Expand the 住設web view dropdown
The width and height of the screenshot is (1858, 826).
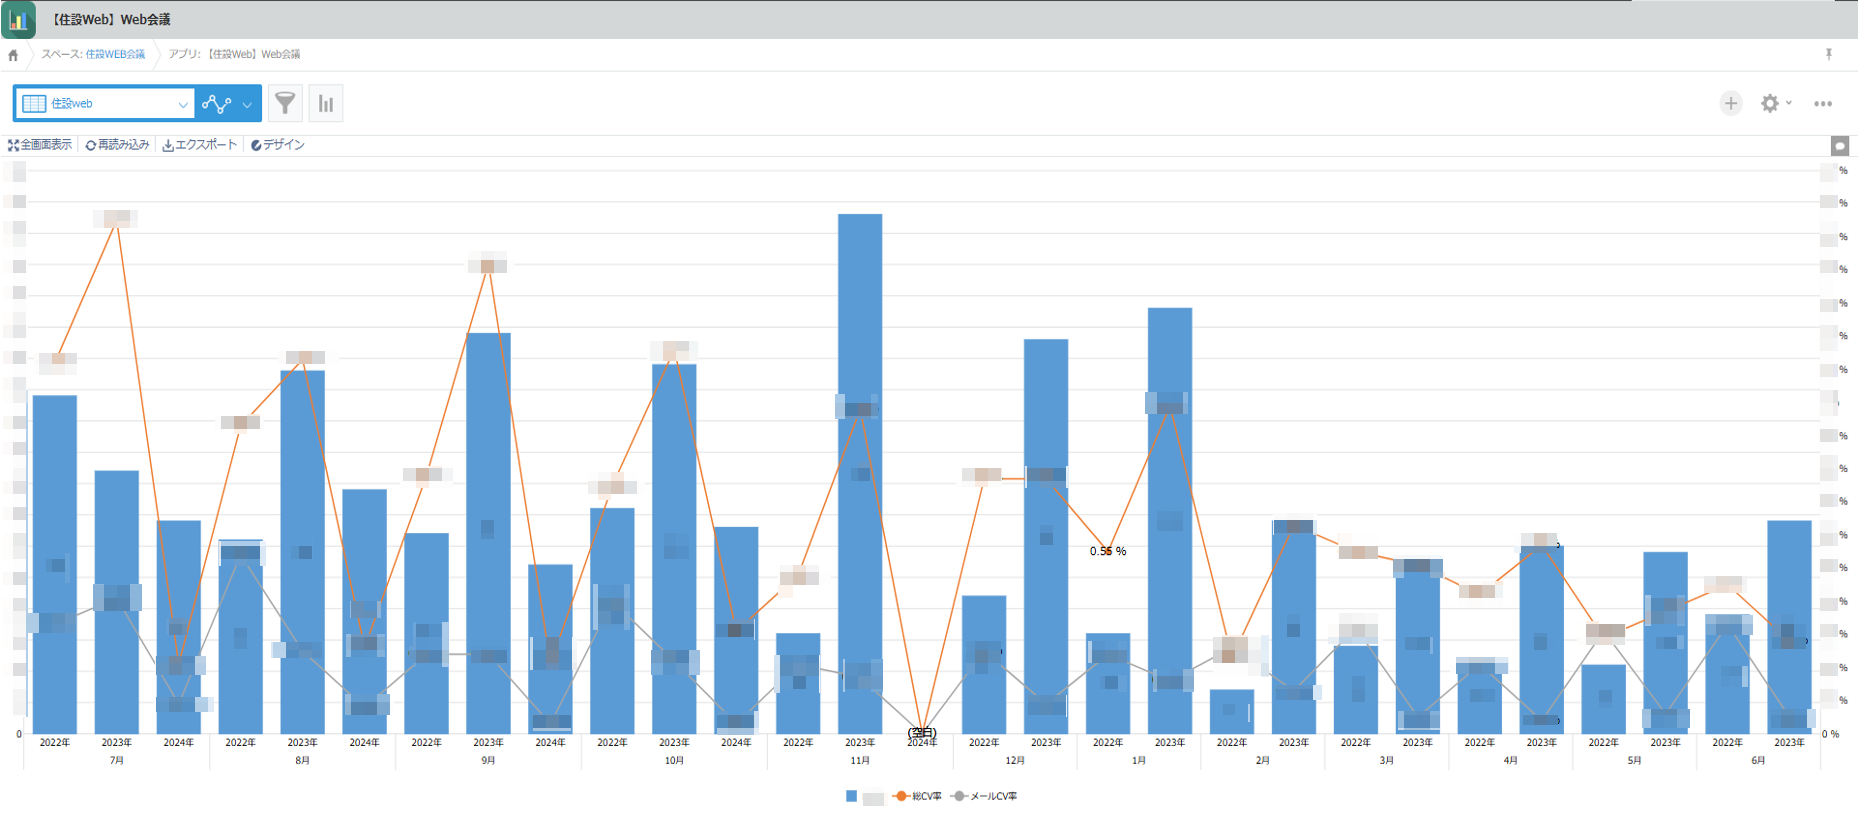click(182, 104)
